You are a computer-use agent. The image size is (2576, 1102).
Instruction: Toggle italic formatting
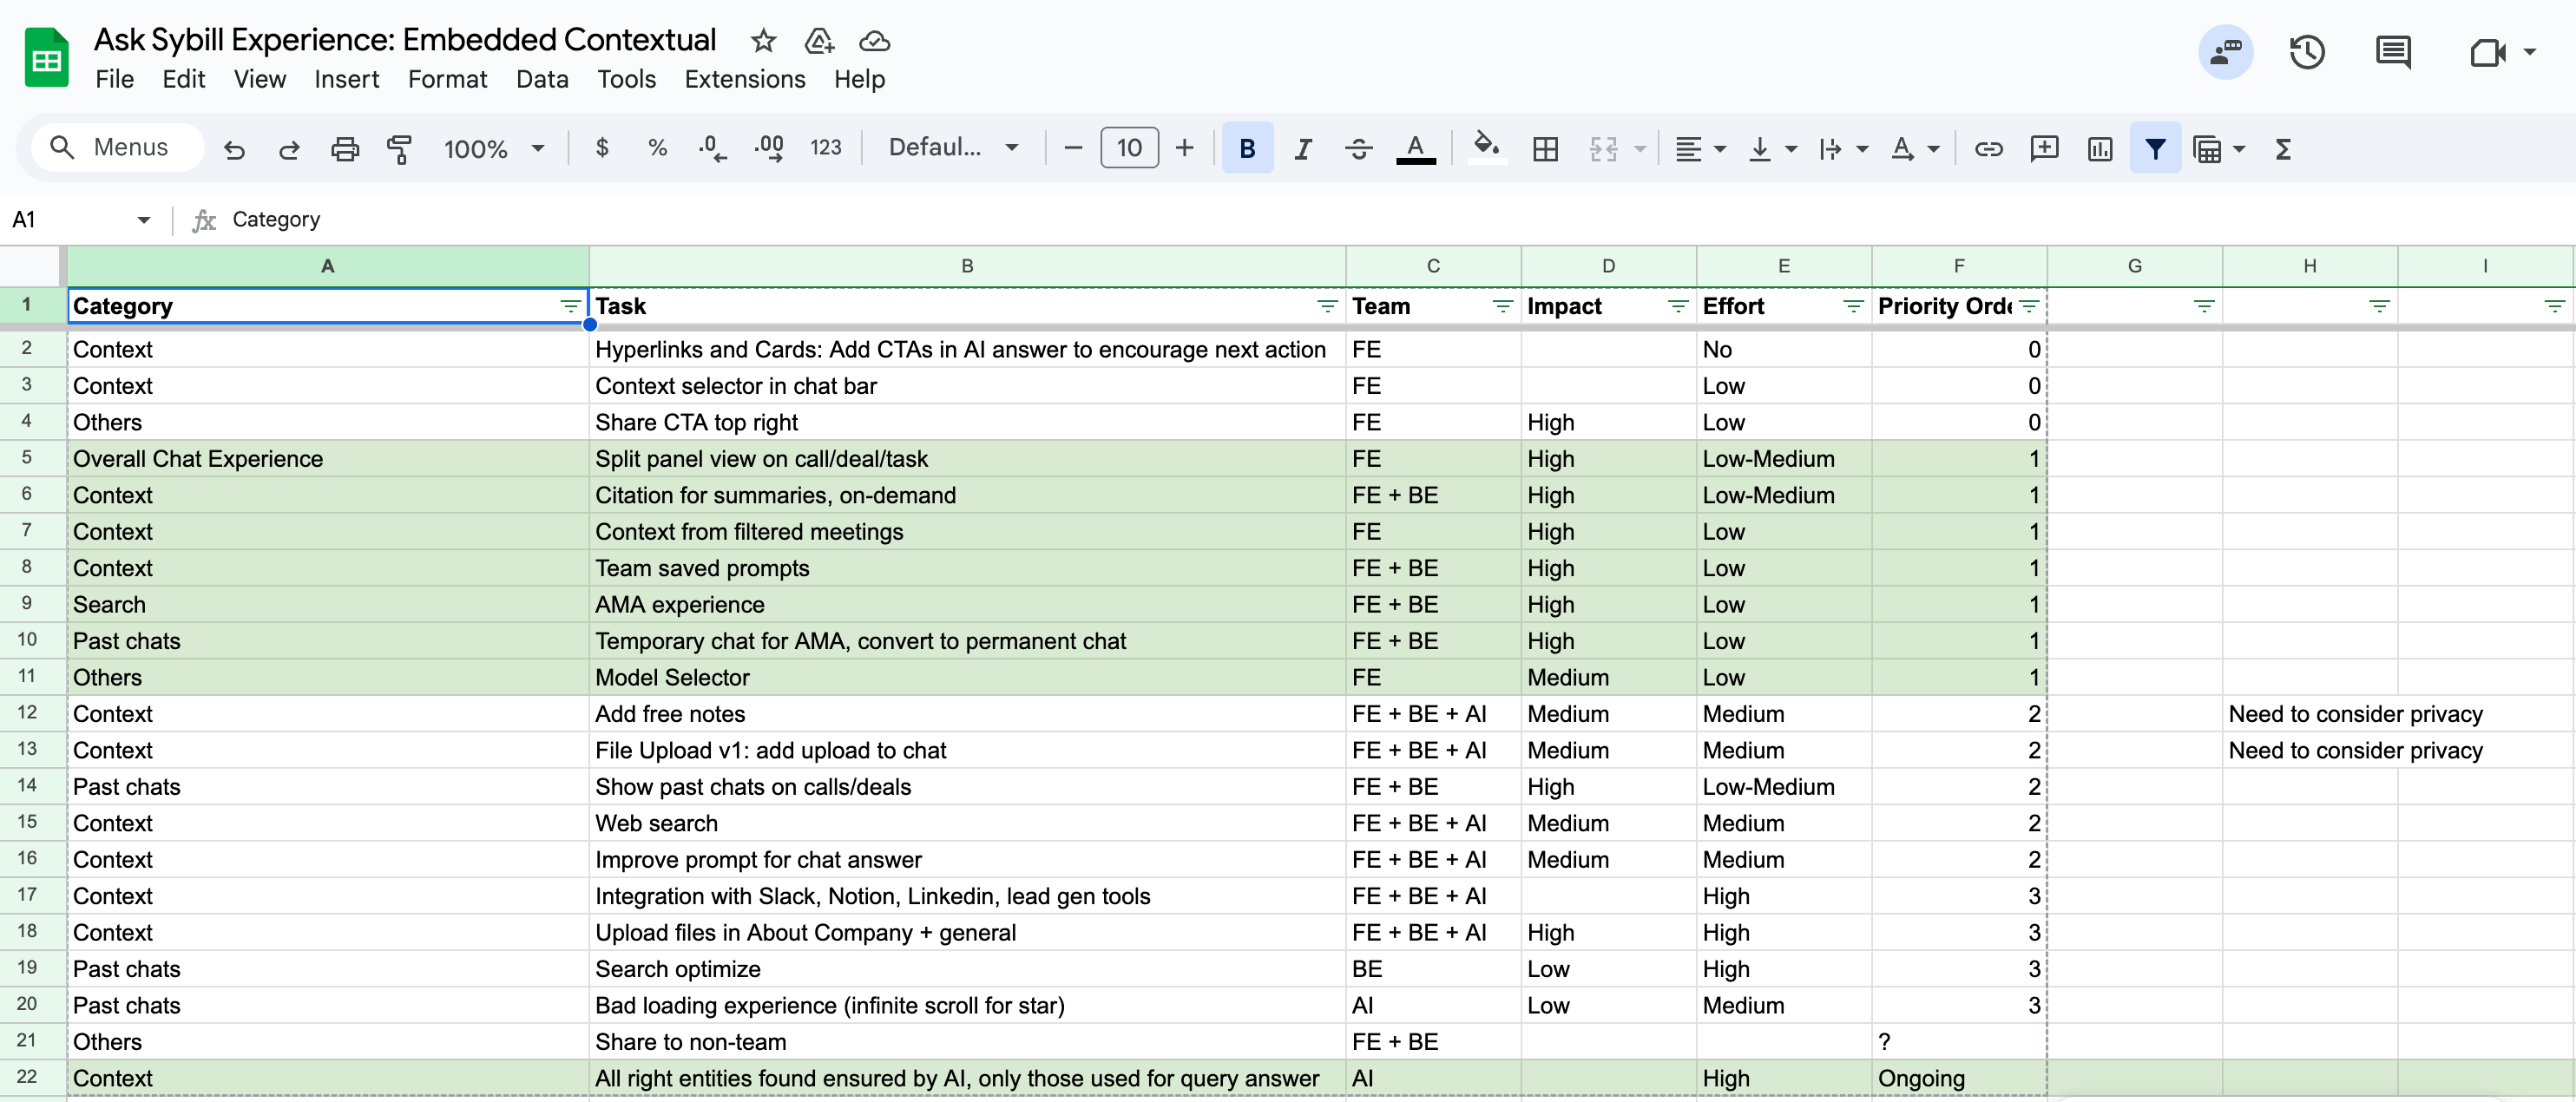pyautogui.click(x=1302, y=149)
